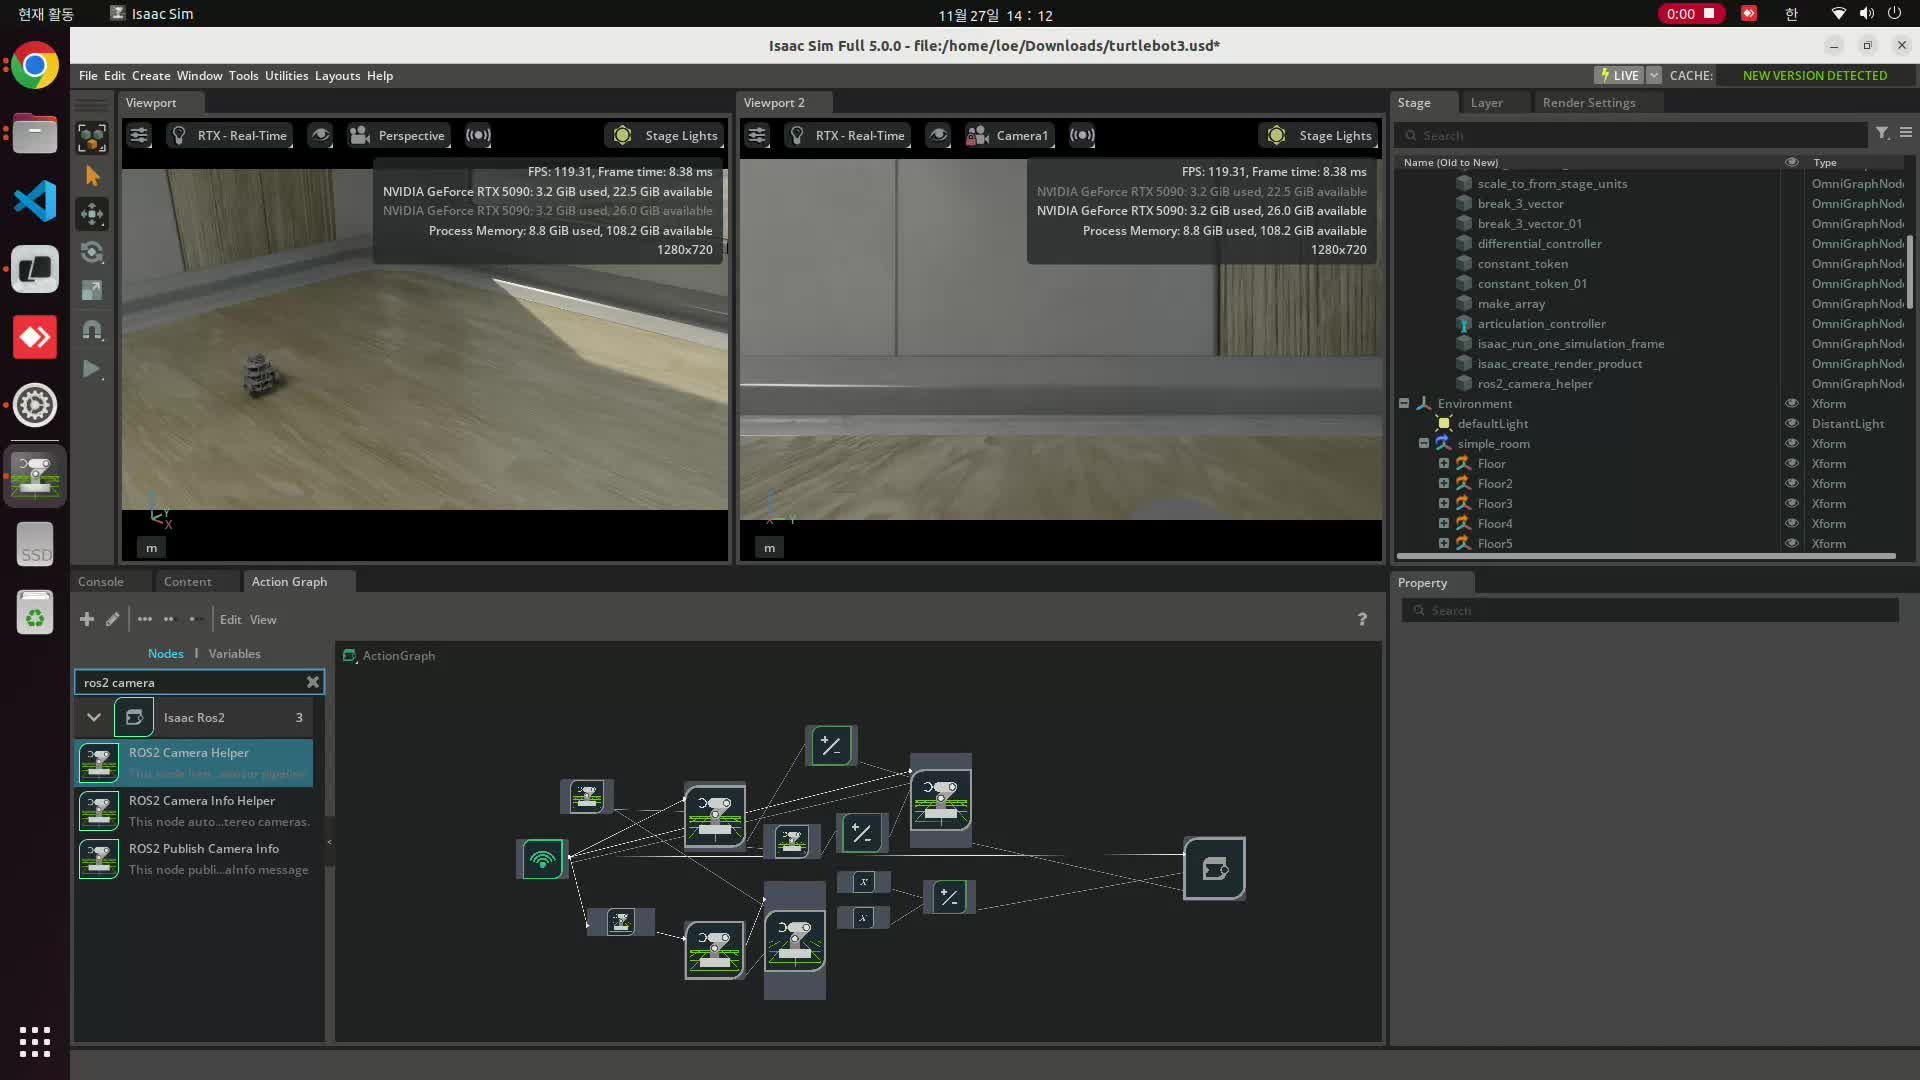This screenshot has height=1080, width=1920.
Task: Open Viewport settings sliders icon
Action: [x=139, y=135]
